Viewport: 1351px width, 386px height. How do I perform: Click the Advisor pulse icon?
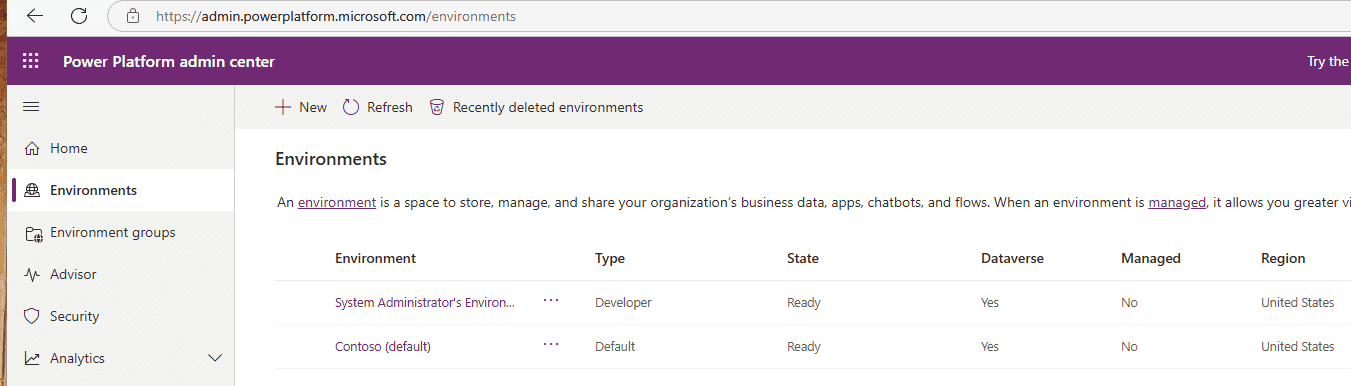(32, 274)
